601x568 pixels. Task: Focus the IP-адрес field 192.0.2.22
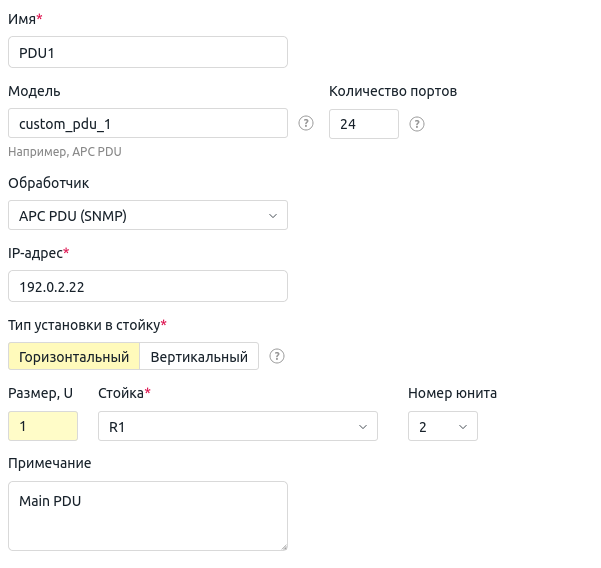148,286
